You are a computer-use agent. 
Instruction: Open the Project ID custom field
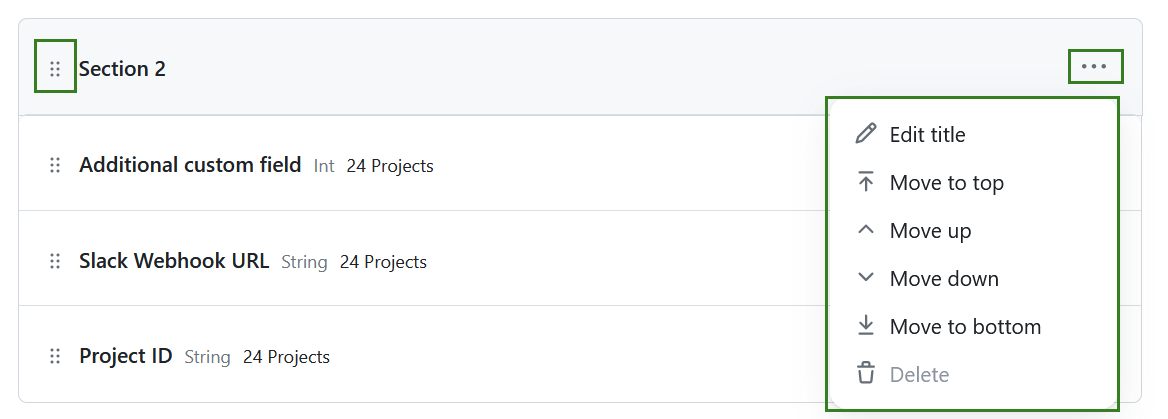click(126, 356)
